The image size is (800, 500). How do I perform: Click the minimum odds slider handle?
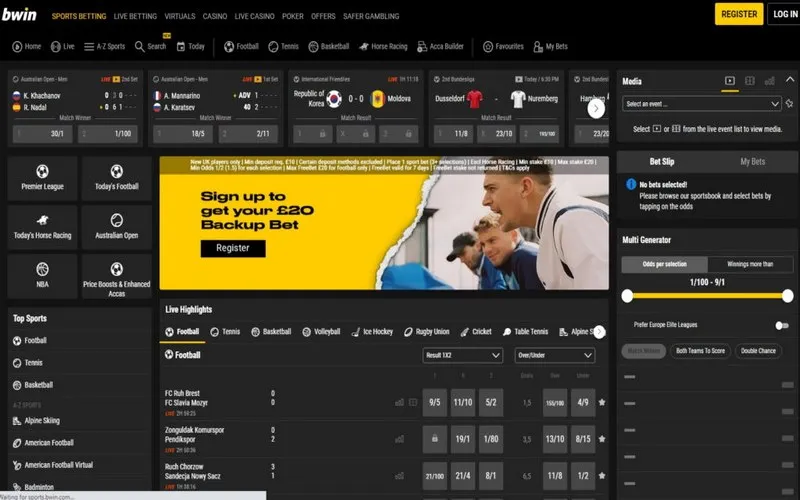click(x=628, y=296)
